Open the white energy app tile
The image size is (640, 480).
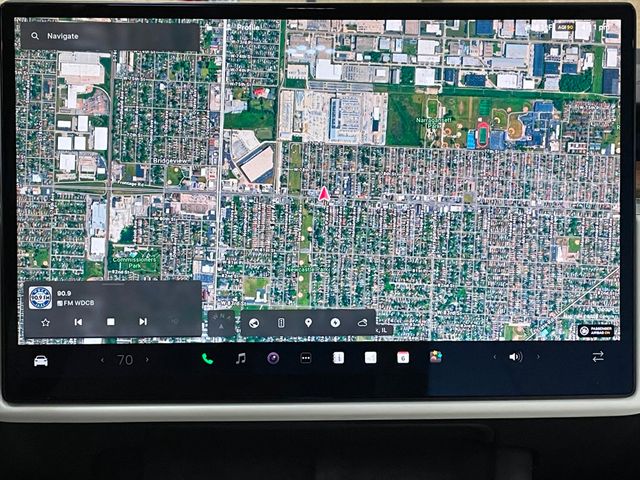[x=371, y=358]
